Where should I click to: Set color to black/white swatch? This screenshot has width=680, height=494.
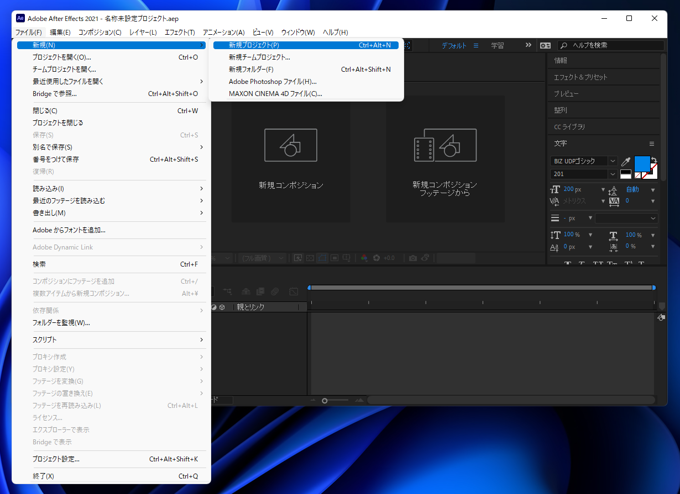tap(625, 174)
